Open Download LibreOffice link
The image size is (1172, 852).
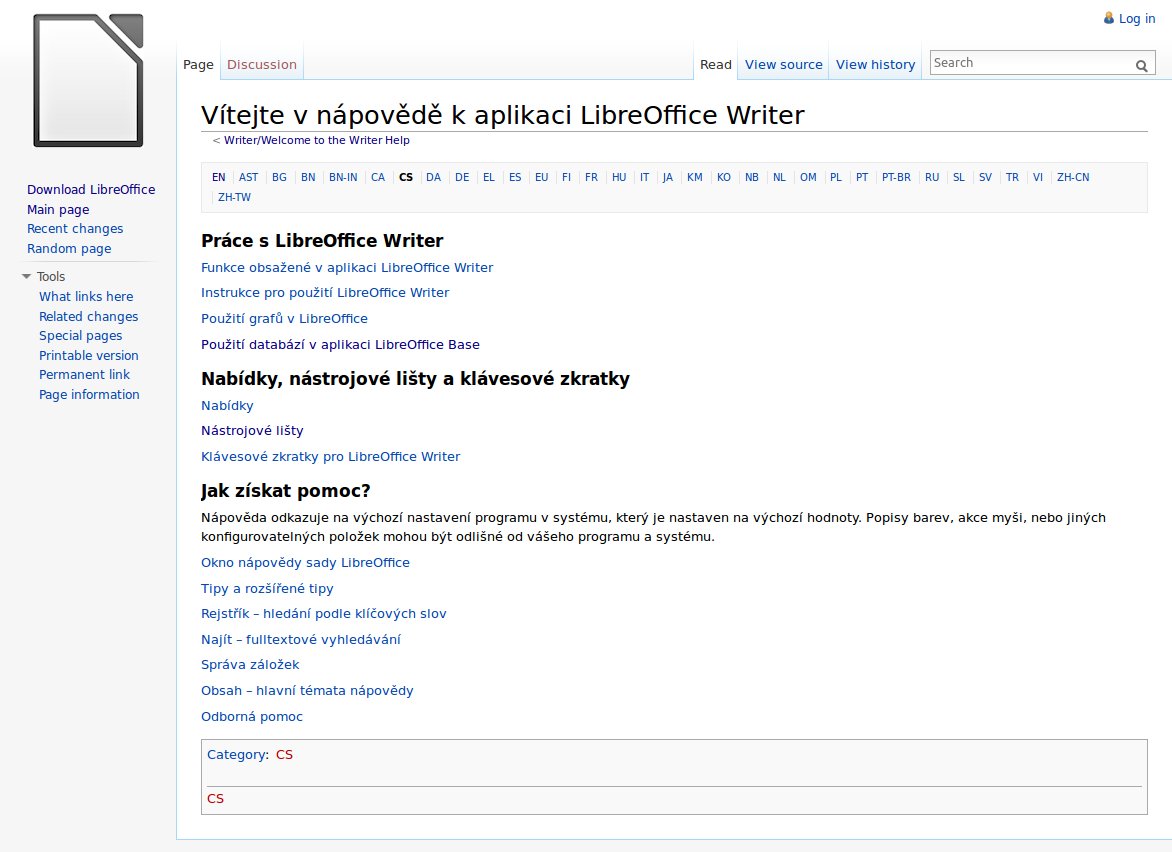(91, 190)
